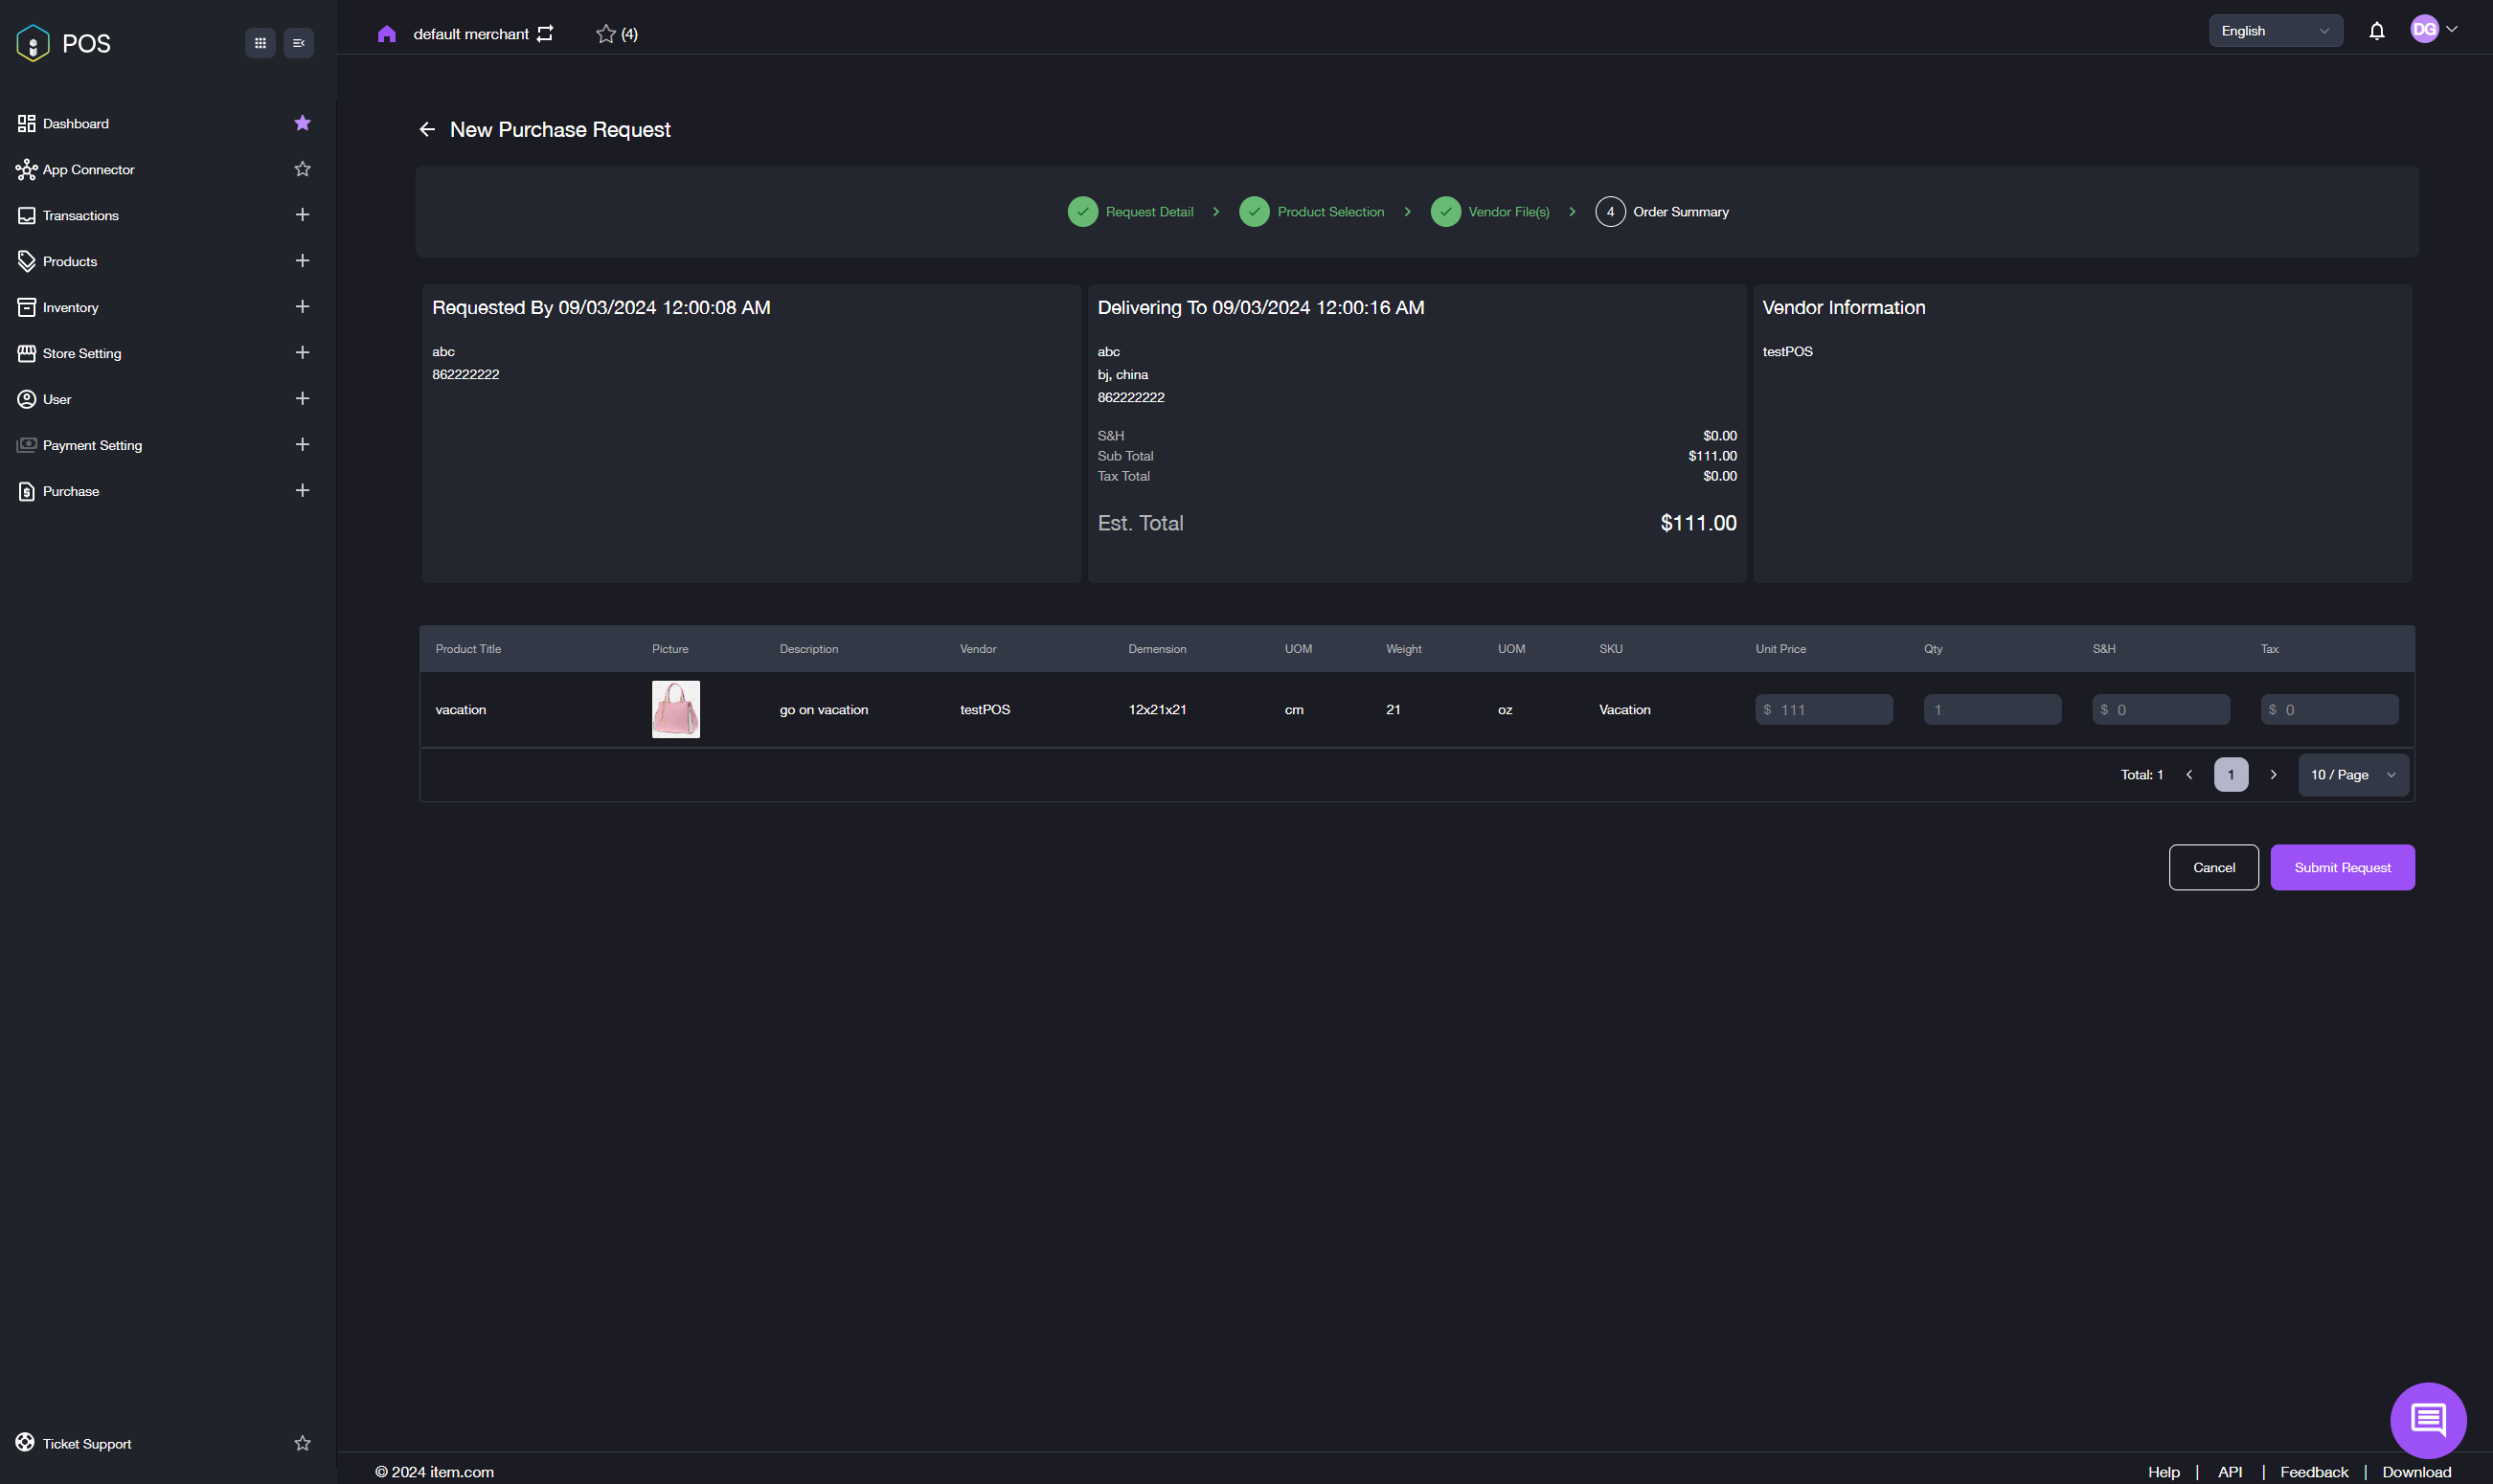Click the pink handbag product thumbnail
The width and height of the screenshot is (2493, 1484).
(x=676, y=710)
